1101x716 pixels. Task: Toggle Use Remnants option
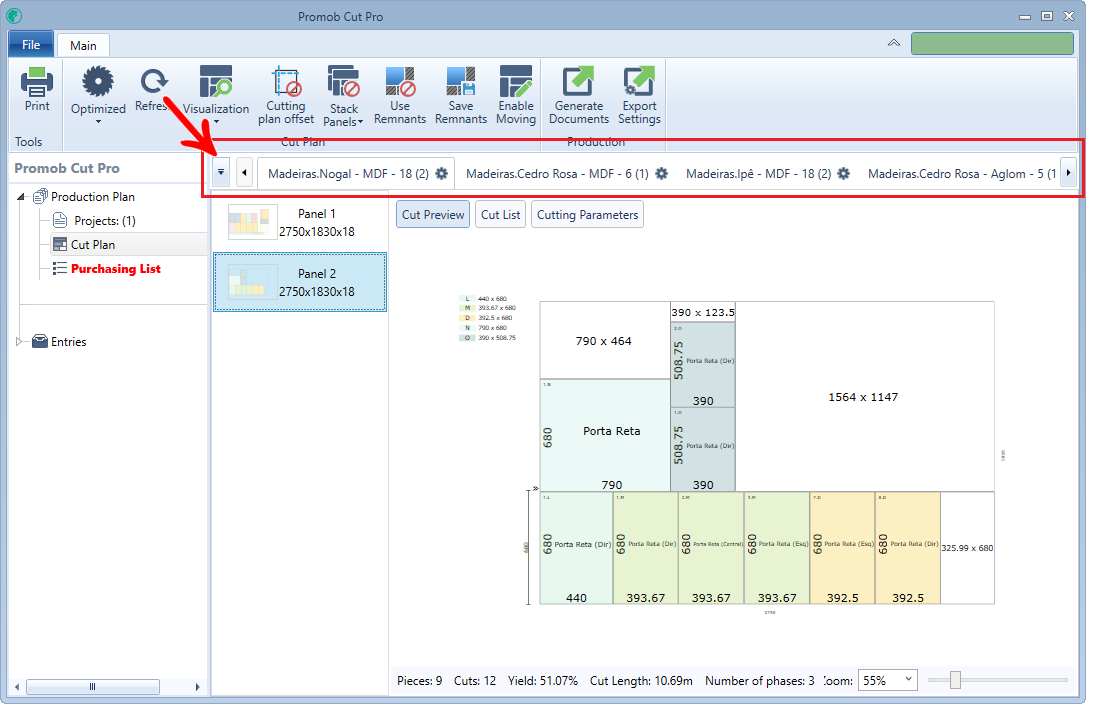(x=400, y=96)
